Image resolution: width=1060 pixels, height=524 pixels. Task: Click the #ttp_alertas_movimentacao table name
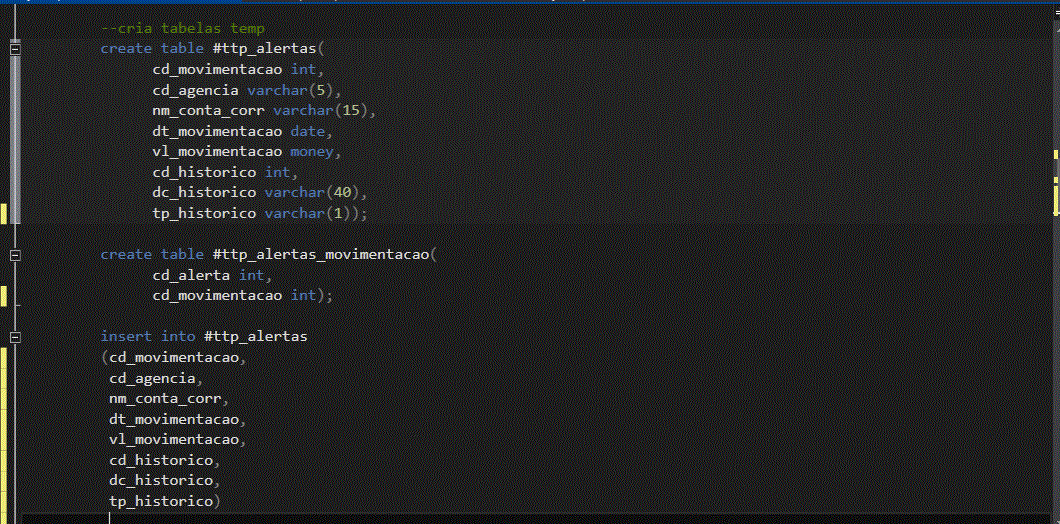321,254
